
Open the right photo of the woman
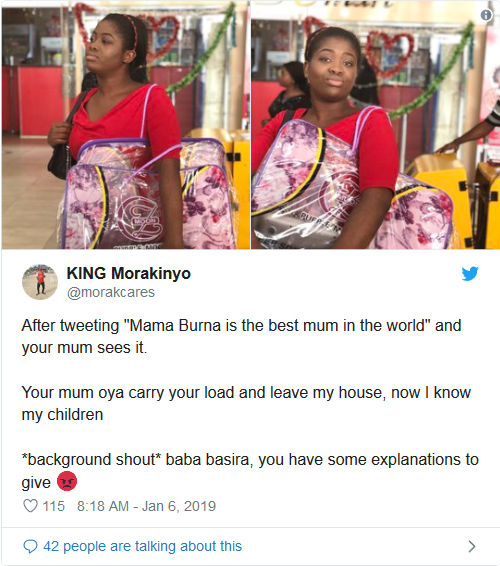375,125
